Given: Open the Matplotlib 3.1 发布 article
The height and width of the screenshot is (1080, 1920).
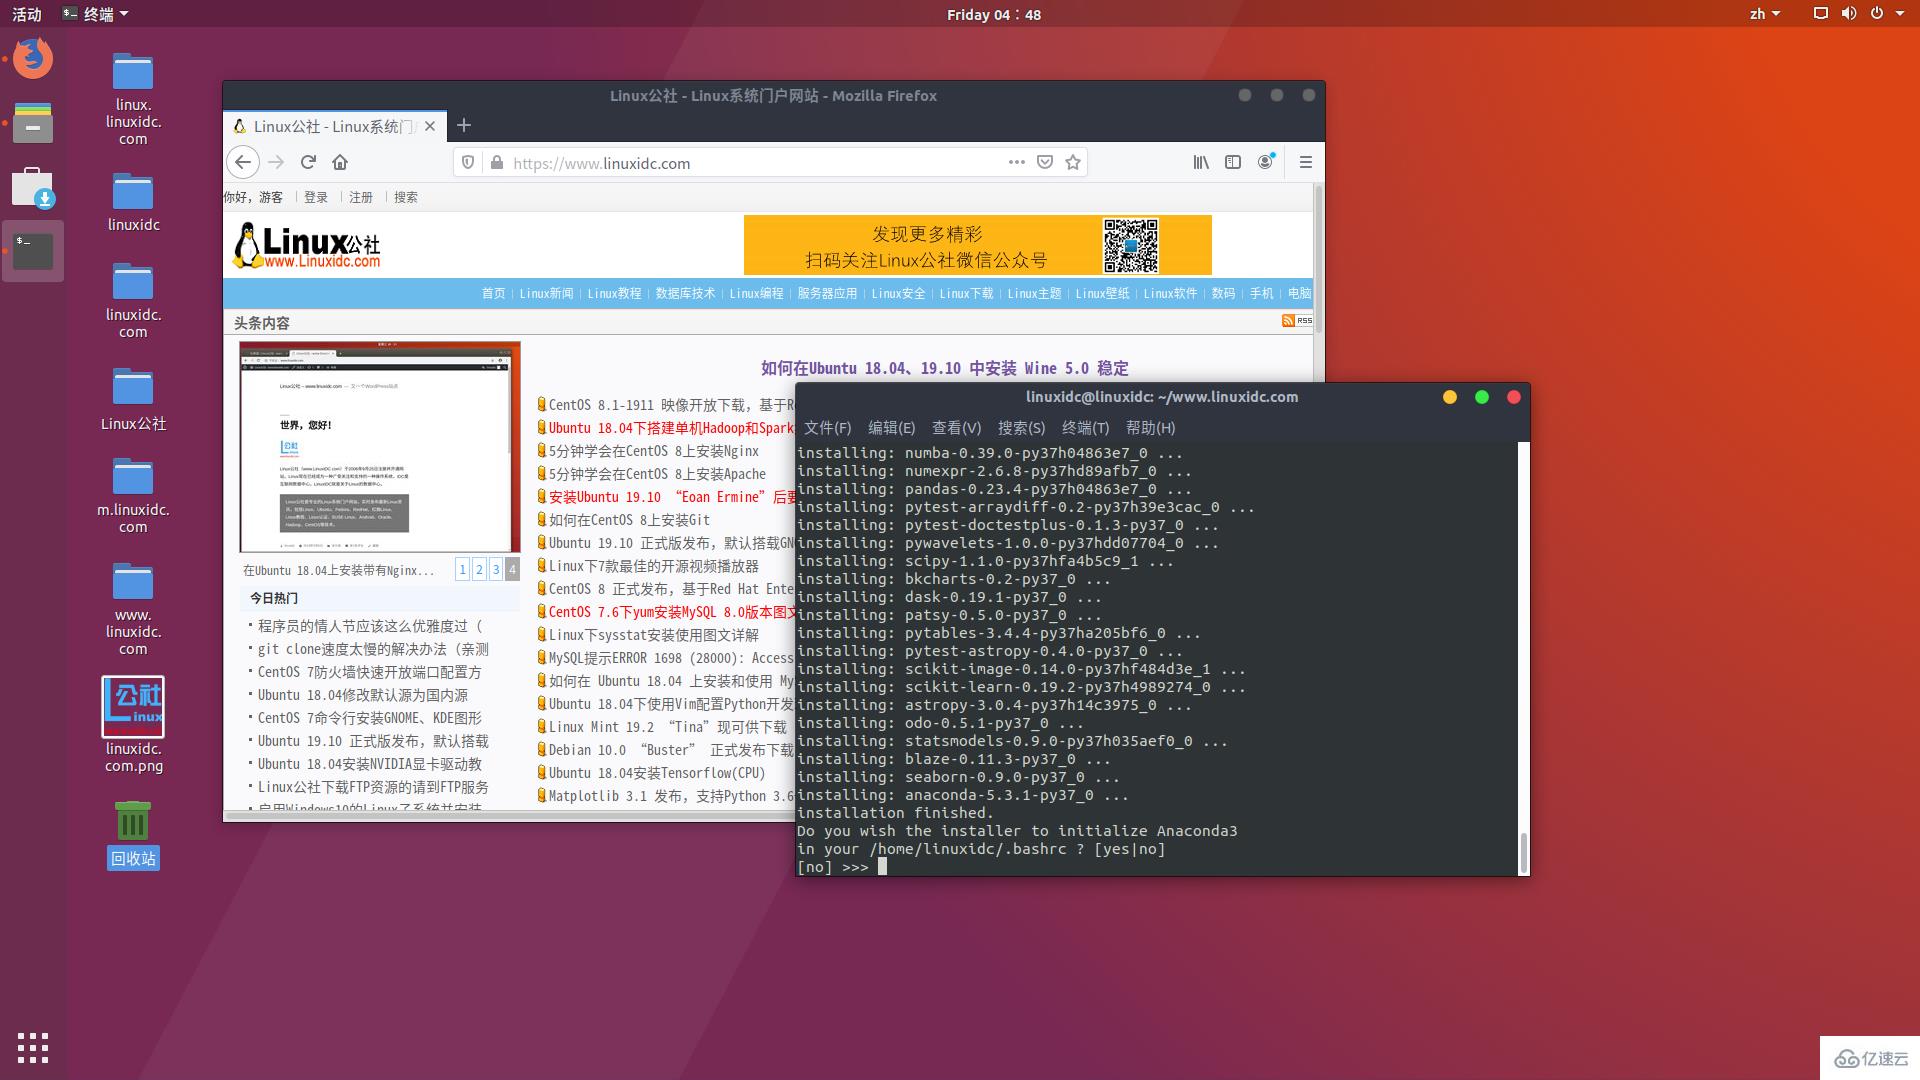Looking at the screenshot, I should pos(671,796).
